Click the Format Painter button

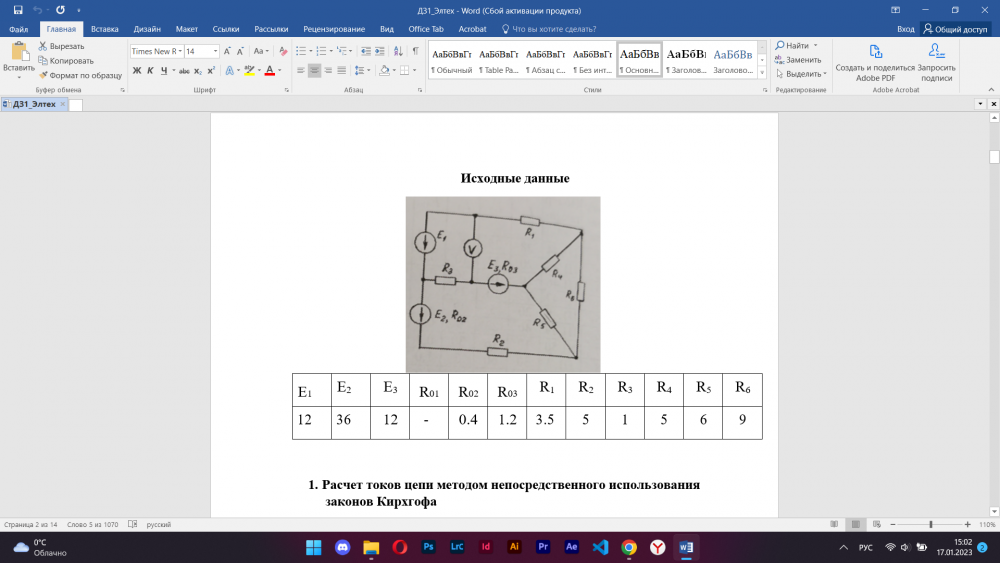click(x=79, y=75)
